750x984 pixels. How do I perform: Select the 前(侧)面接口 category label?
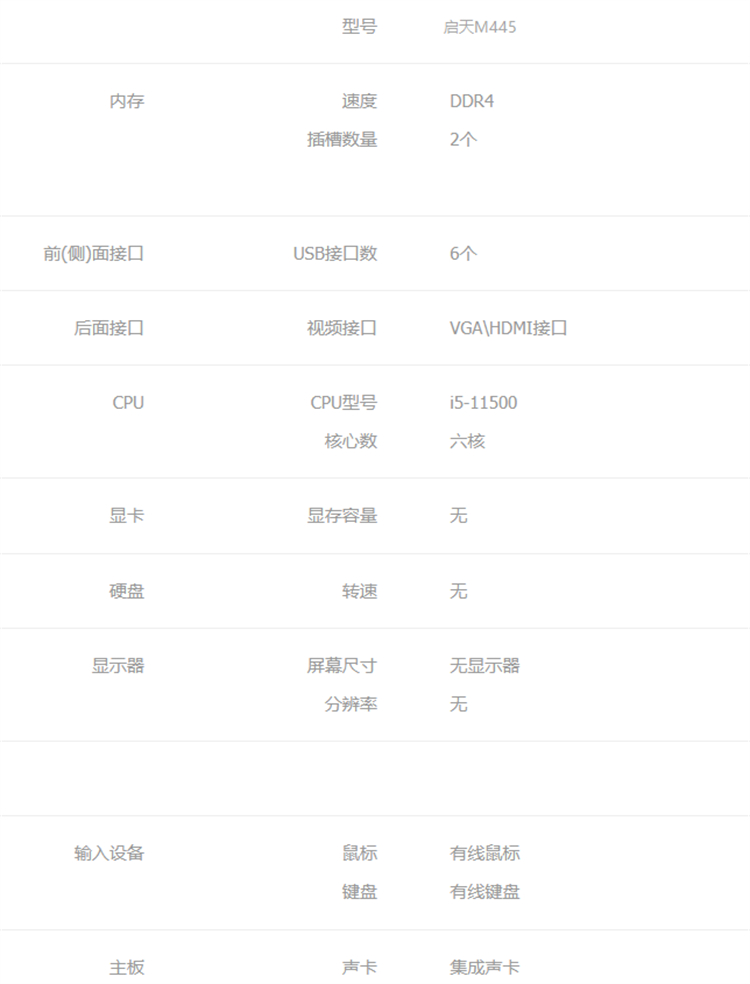[x=94, y=253]
